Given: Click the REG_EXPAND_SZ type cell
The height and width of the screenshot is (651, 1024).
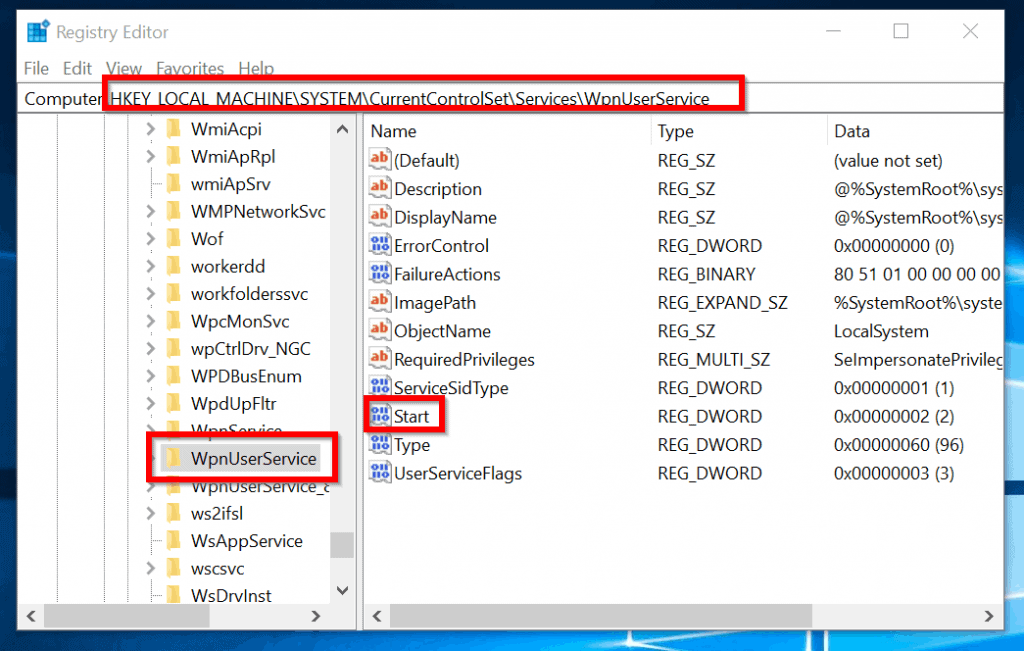Looking at the screenshot, I should coord(722,302).
